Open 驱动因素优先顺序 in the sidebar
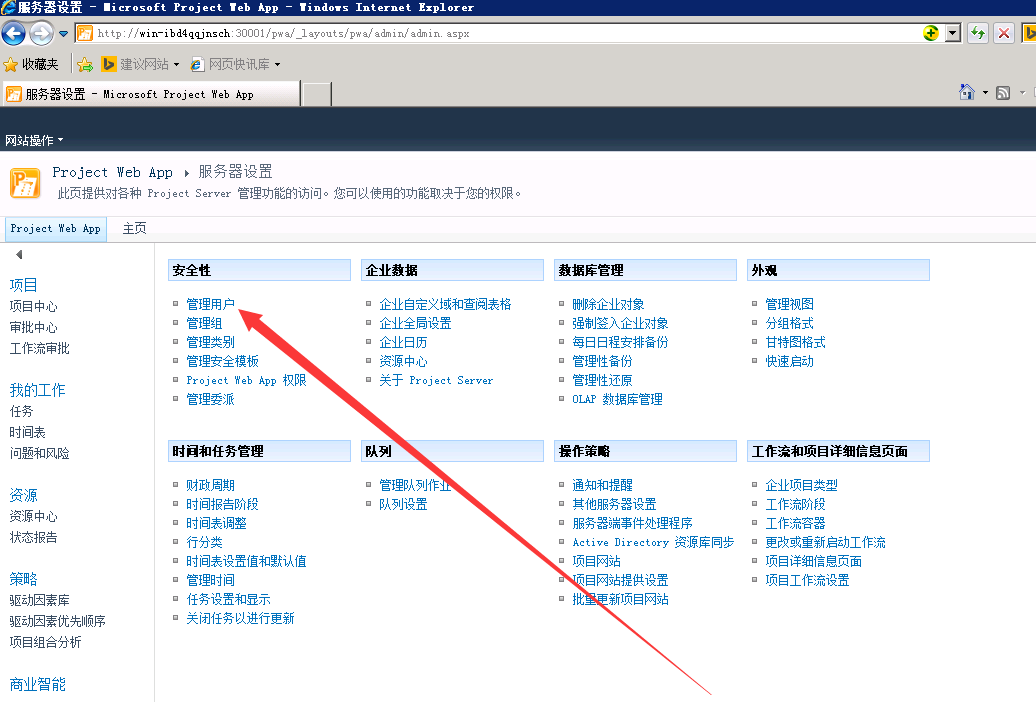This screenshot has width=1036, height=702. 57,621
